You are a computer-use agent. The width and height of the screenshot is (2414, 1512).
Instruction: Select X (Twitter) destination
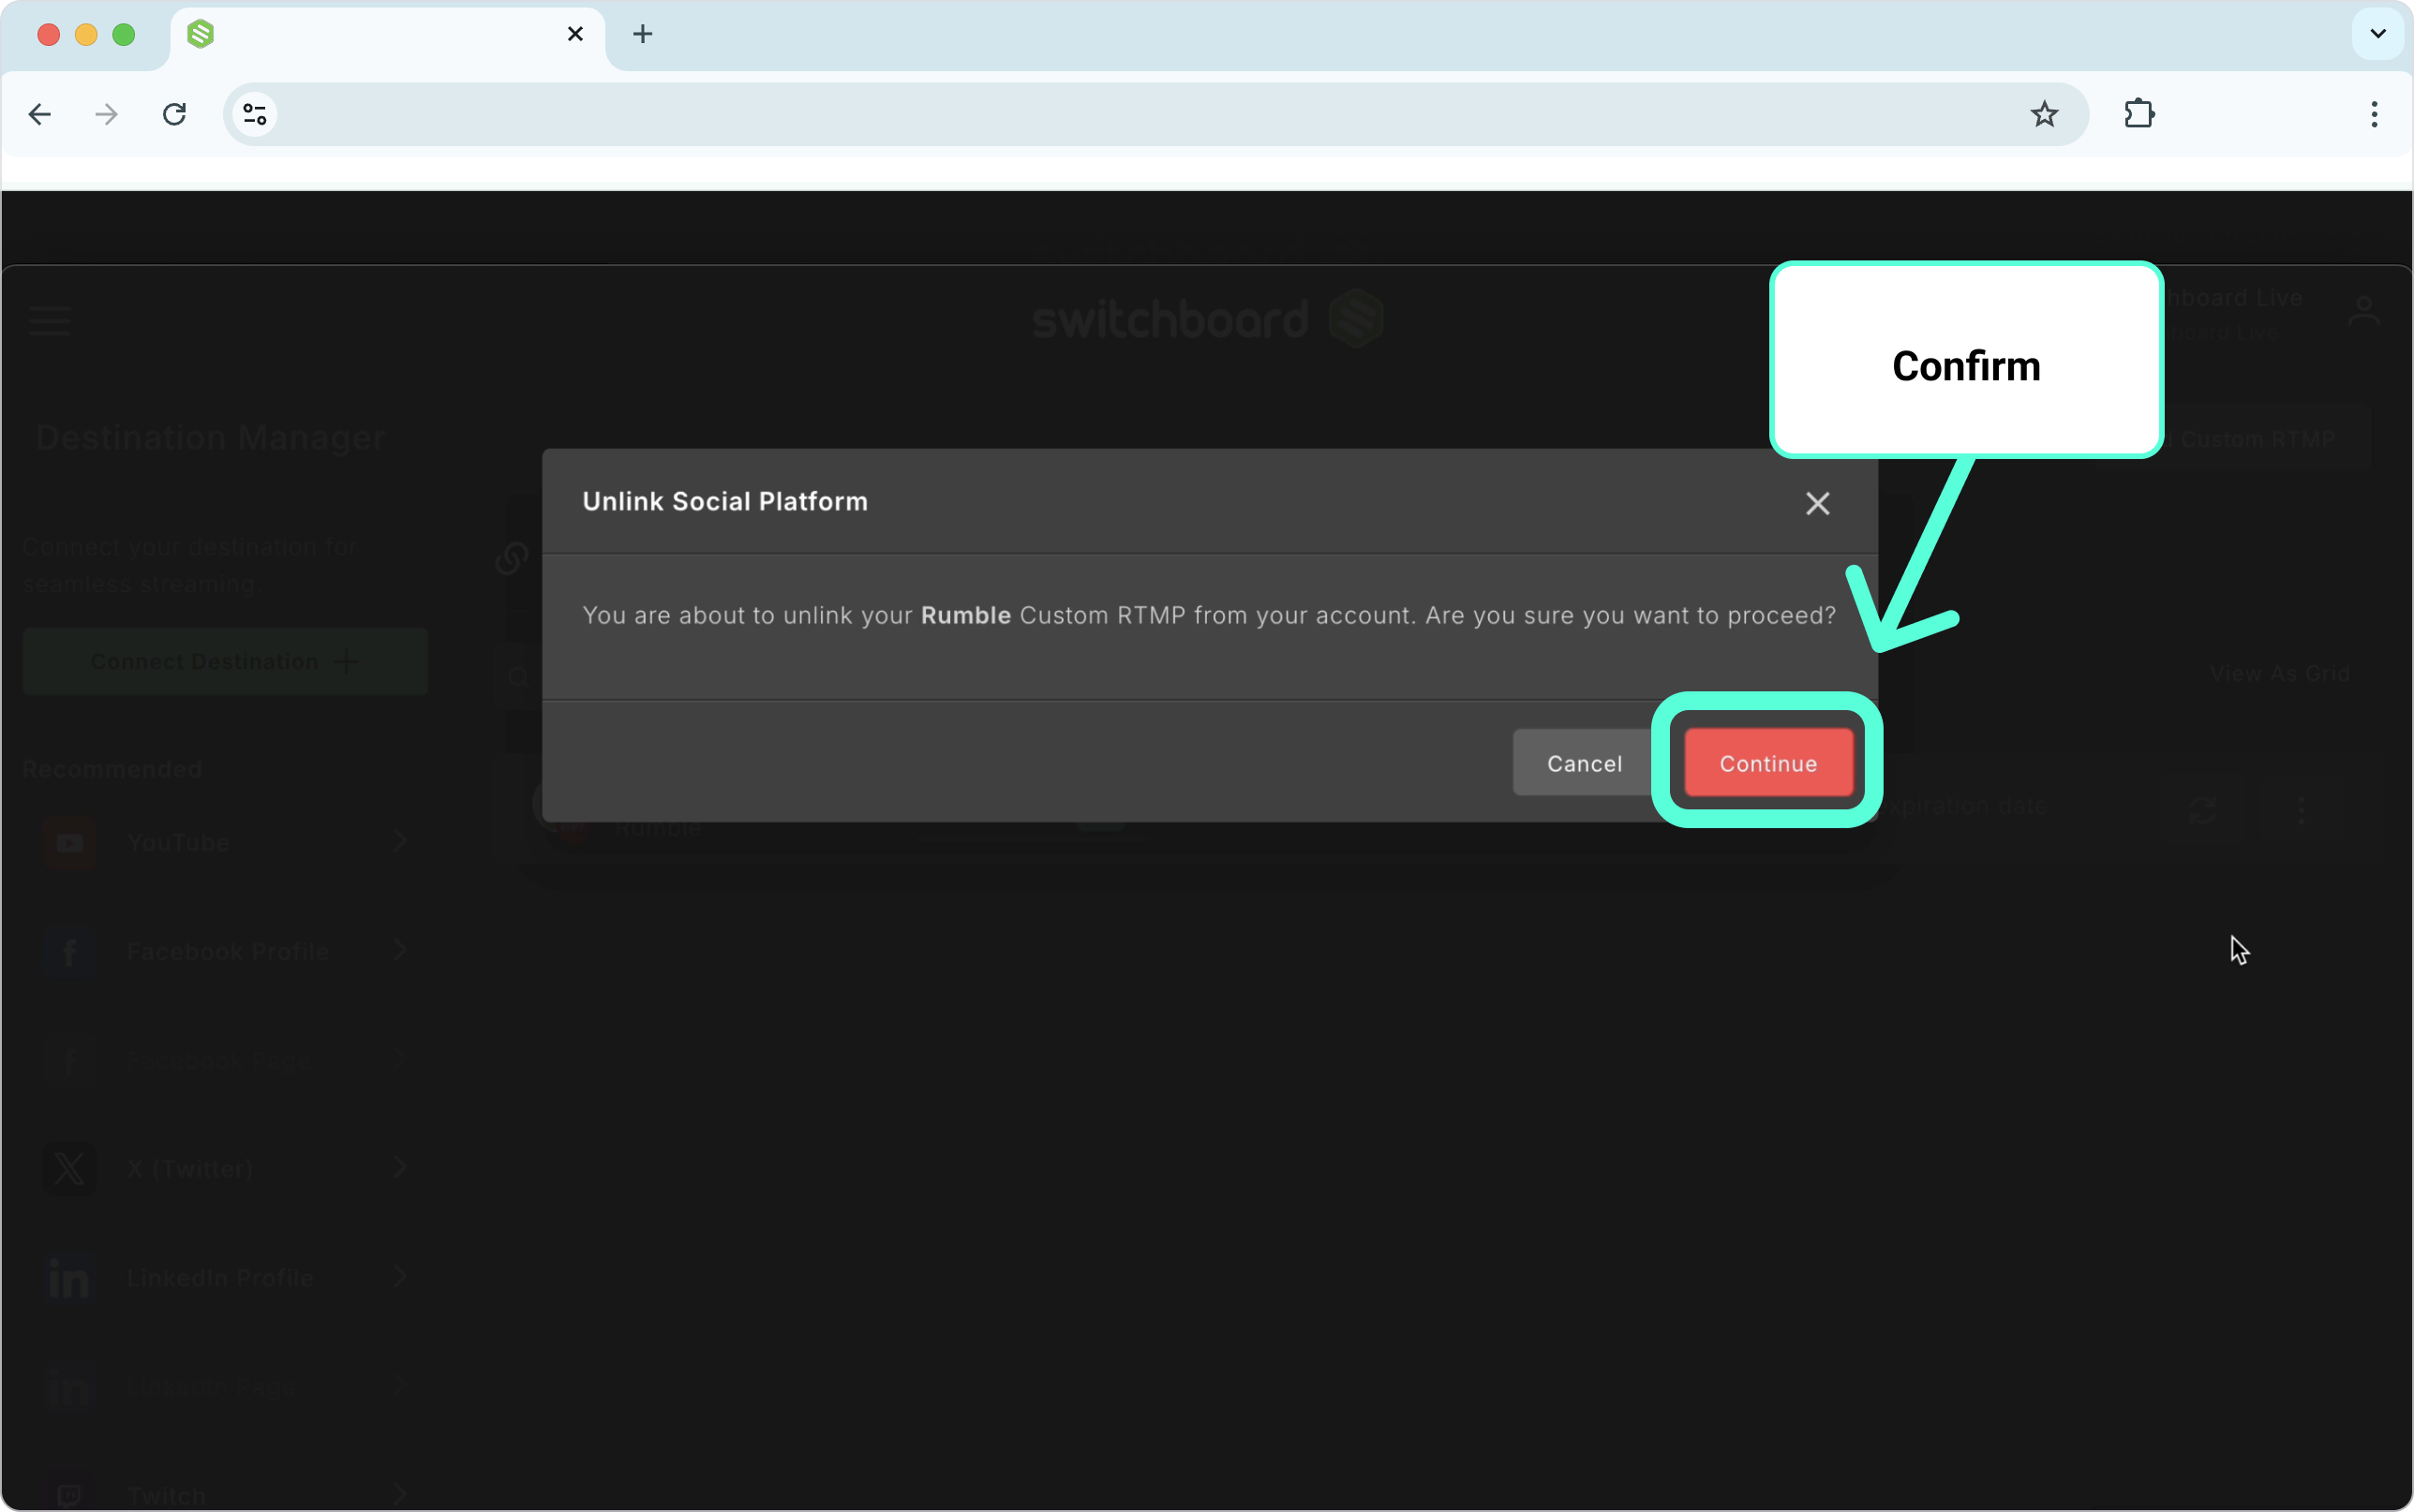click(x=225, y=1168)
